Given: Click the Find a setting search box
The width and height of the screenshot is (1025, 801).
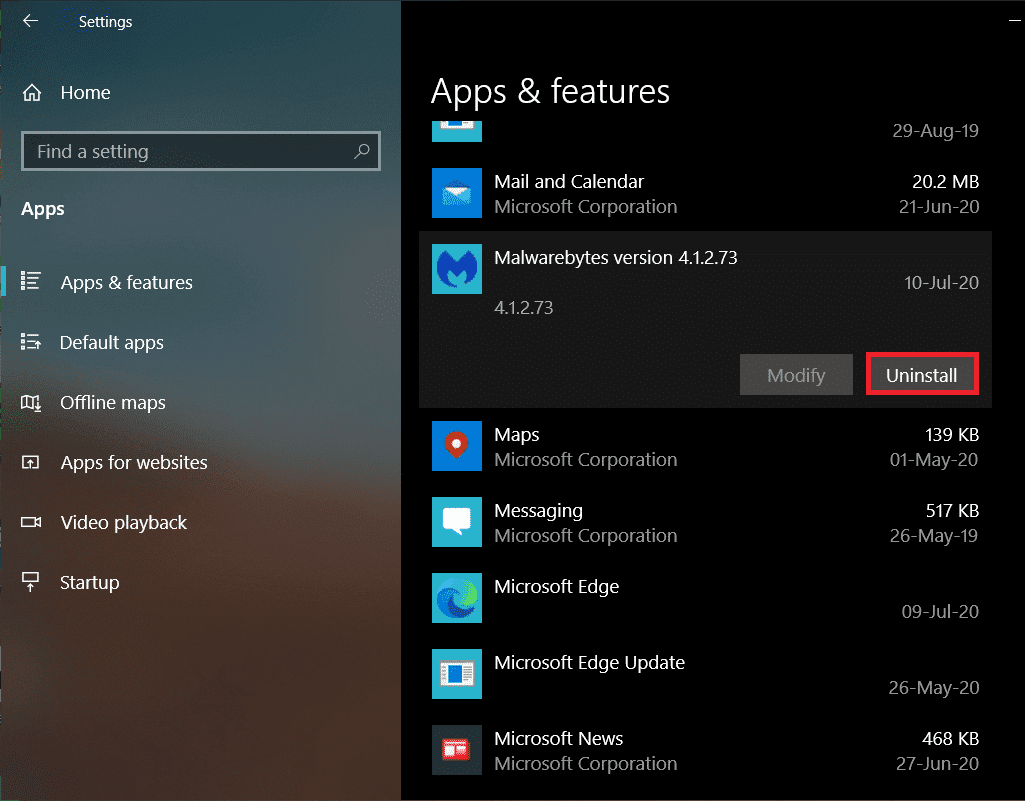Looking at the screenshot, I should tap(190, 152).
